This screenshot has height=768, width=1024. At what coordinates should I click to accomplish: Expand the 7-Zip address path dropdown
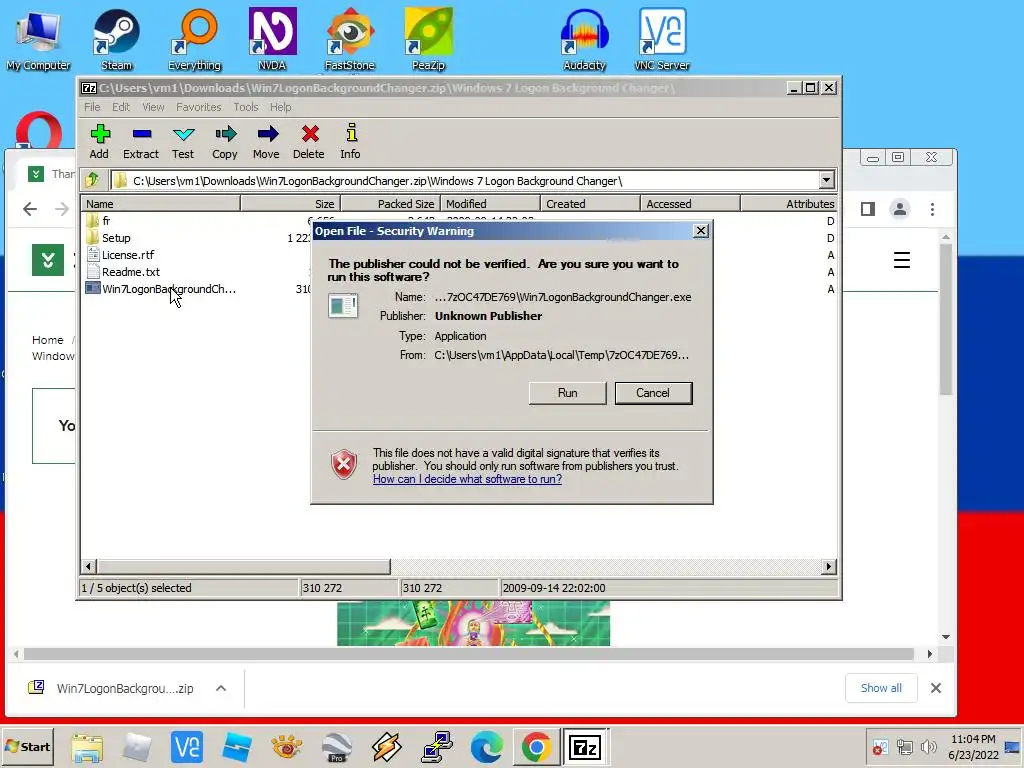coord(826,180)
